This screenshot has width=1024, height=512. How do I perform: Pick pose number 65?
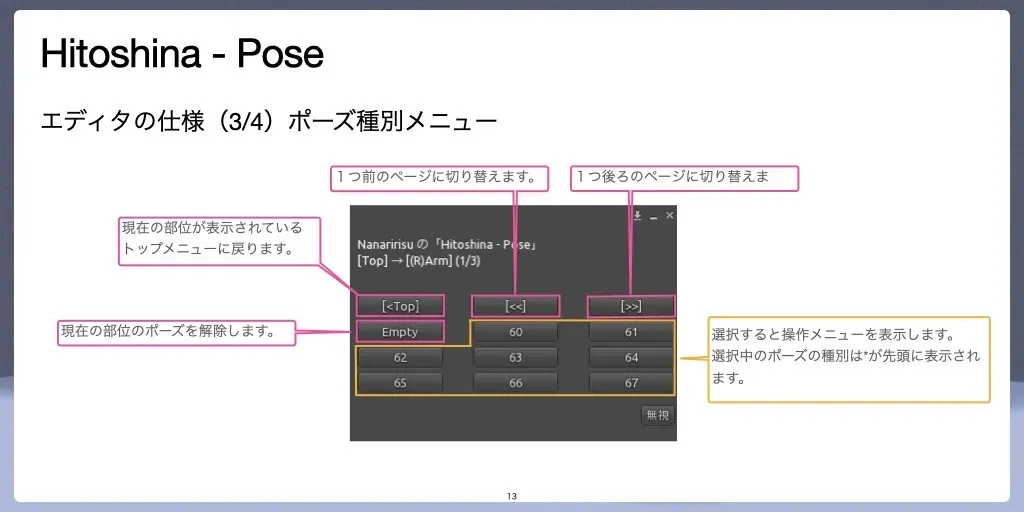400,383
